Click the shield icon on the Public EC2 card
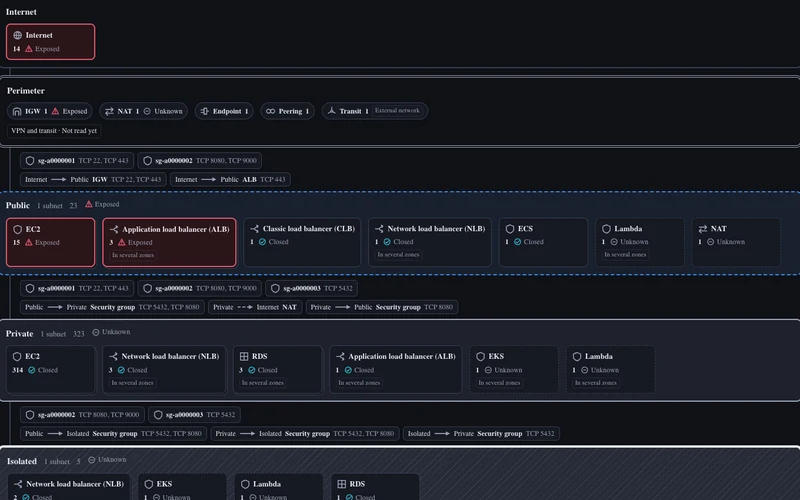800x500 pixels. (x=17, y=230)
